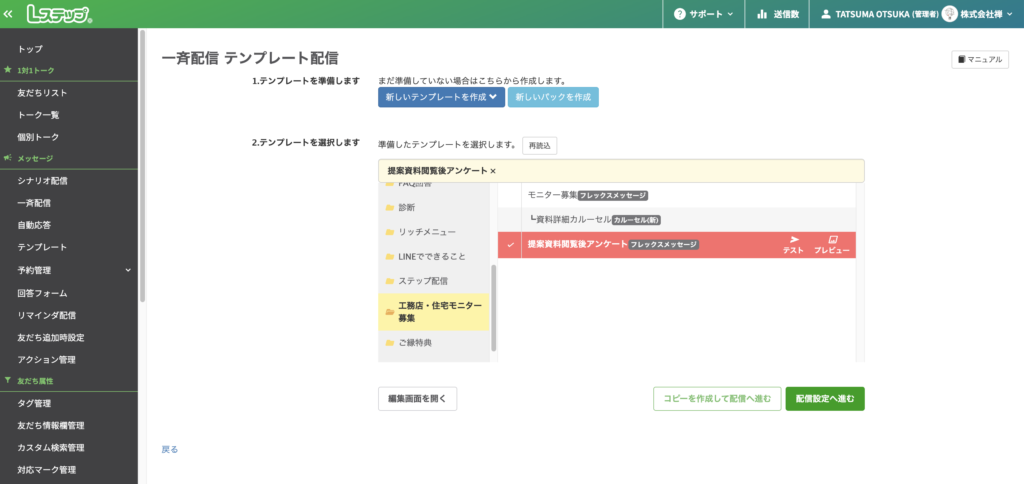
Task: Go to タグ管理 in the sidebar
Action: click(x=34, y=404)
